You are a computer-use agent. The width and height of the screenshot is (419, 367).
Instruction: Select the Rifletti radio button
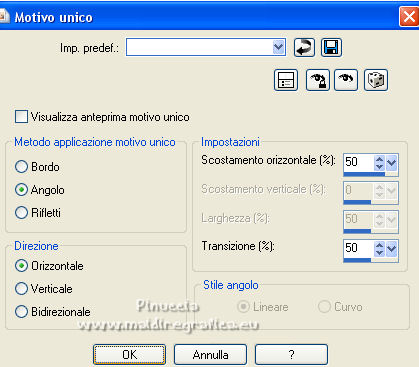click(21, 213)
